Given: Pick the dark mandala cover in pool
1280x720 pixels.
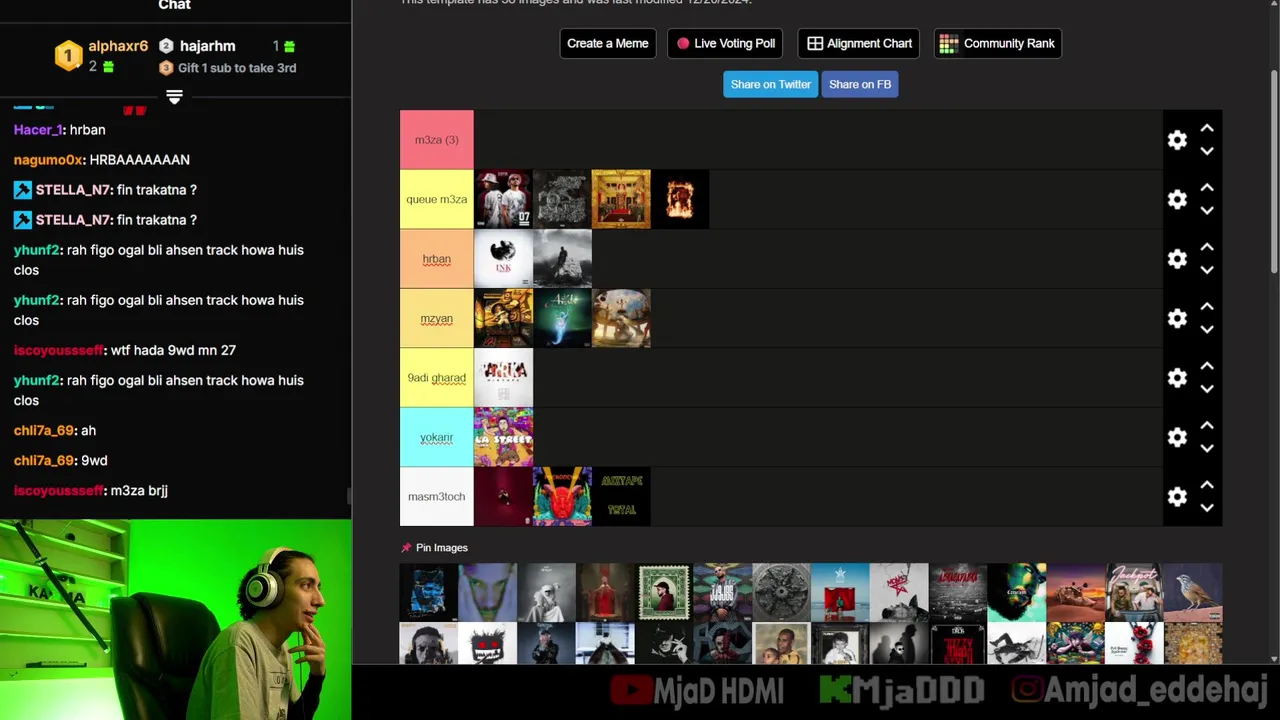Looking at the screenshot, I should click(x=781, y=592).
